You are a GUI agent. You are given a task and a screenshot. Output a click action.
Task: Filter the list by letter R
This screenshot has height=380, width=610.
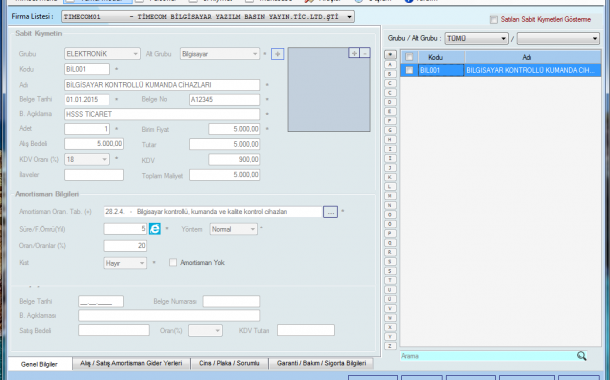coord(390,252)
